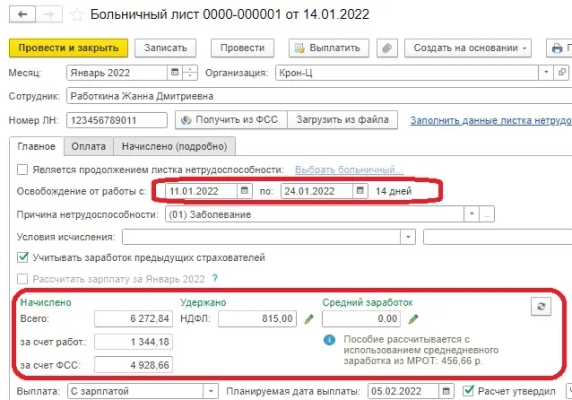Click the Выплатить button
The height and width of the screenshot is (400, 572).
(329, 48)
